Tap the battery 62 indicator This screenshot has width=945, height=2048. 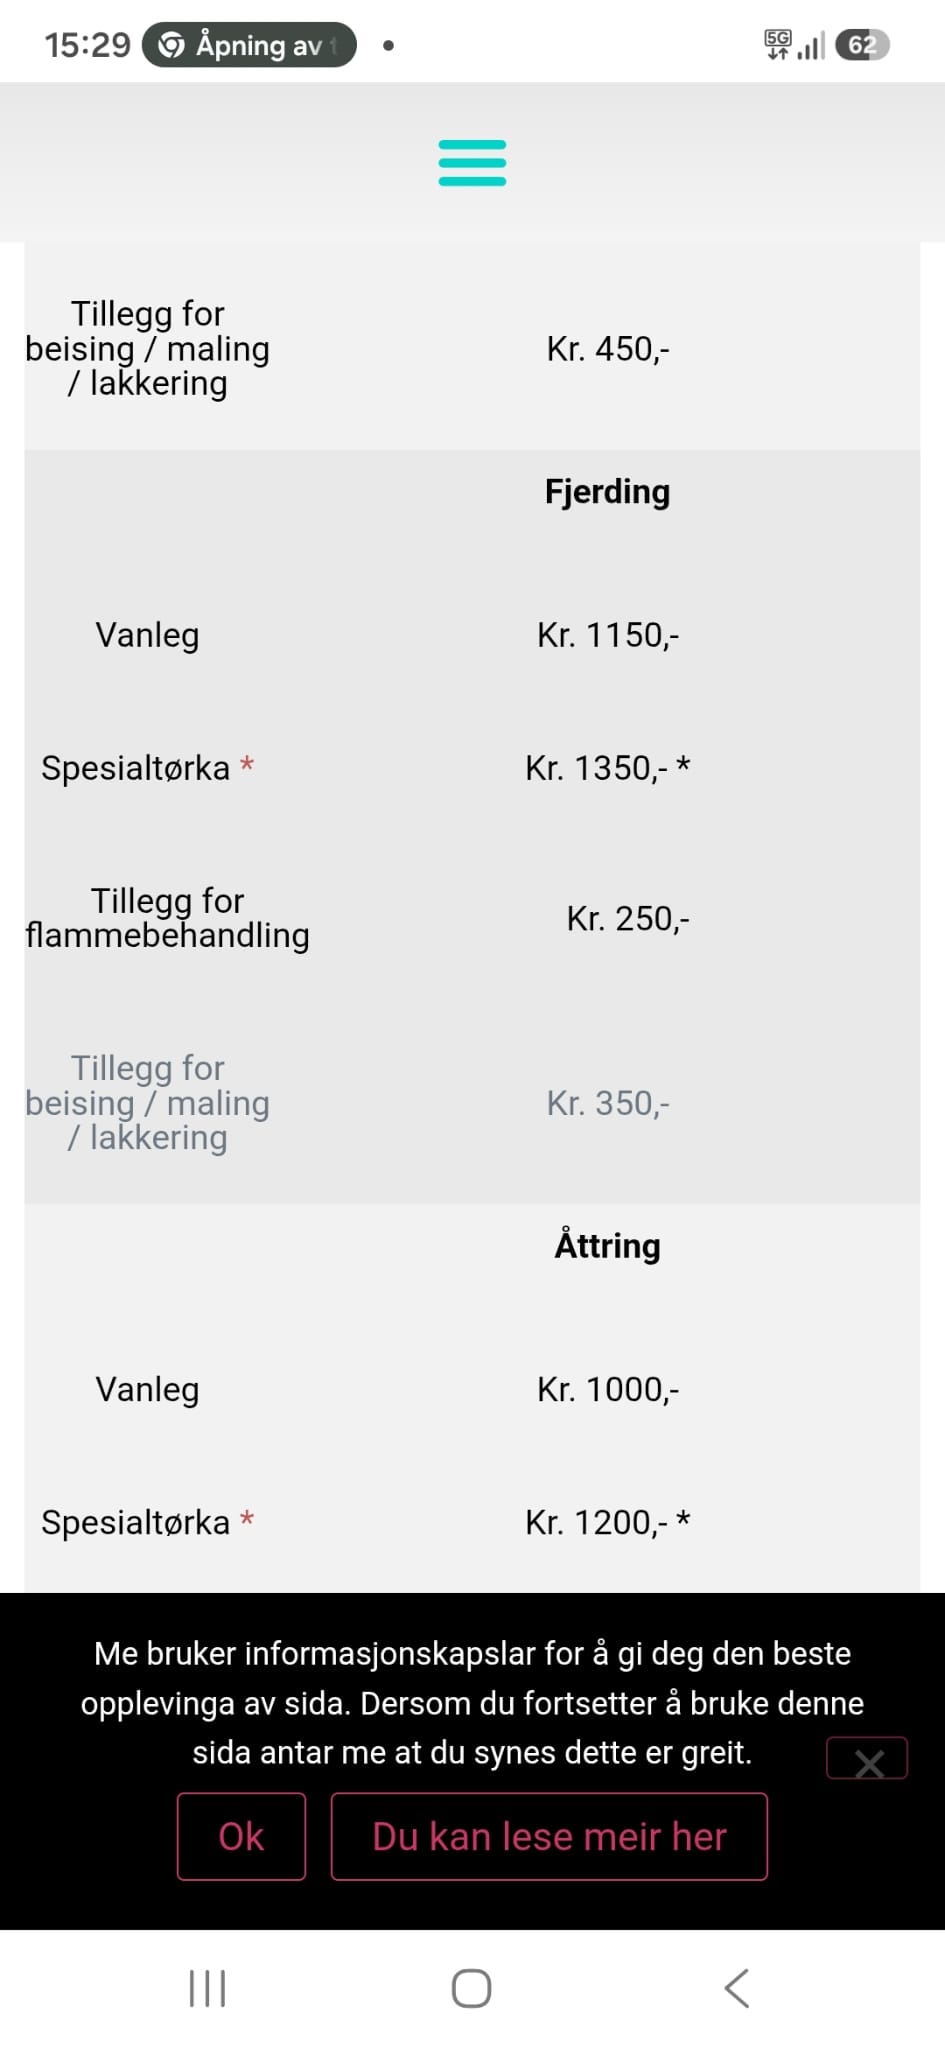click(862, 45)
